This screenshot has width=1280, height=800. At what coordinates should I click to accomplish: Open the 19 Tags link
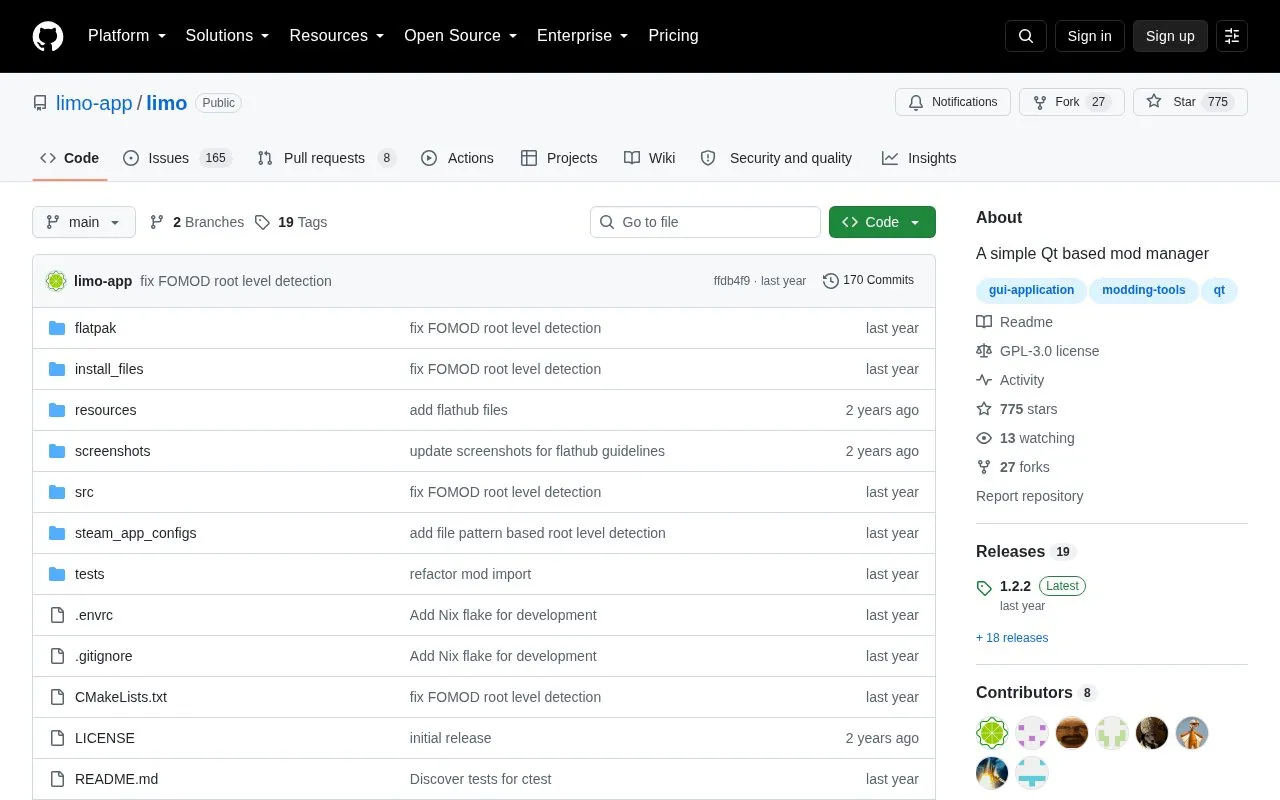291,222
